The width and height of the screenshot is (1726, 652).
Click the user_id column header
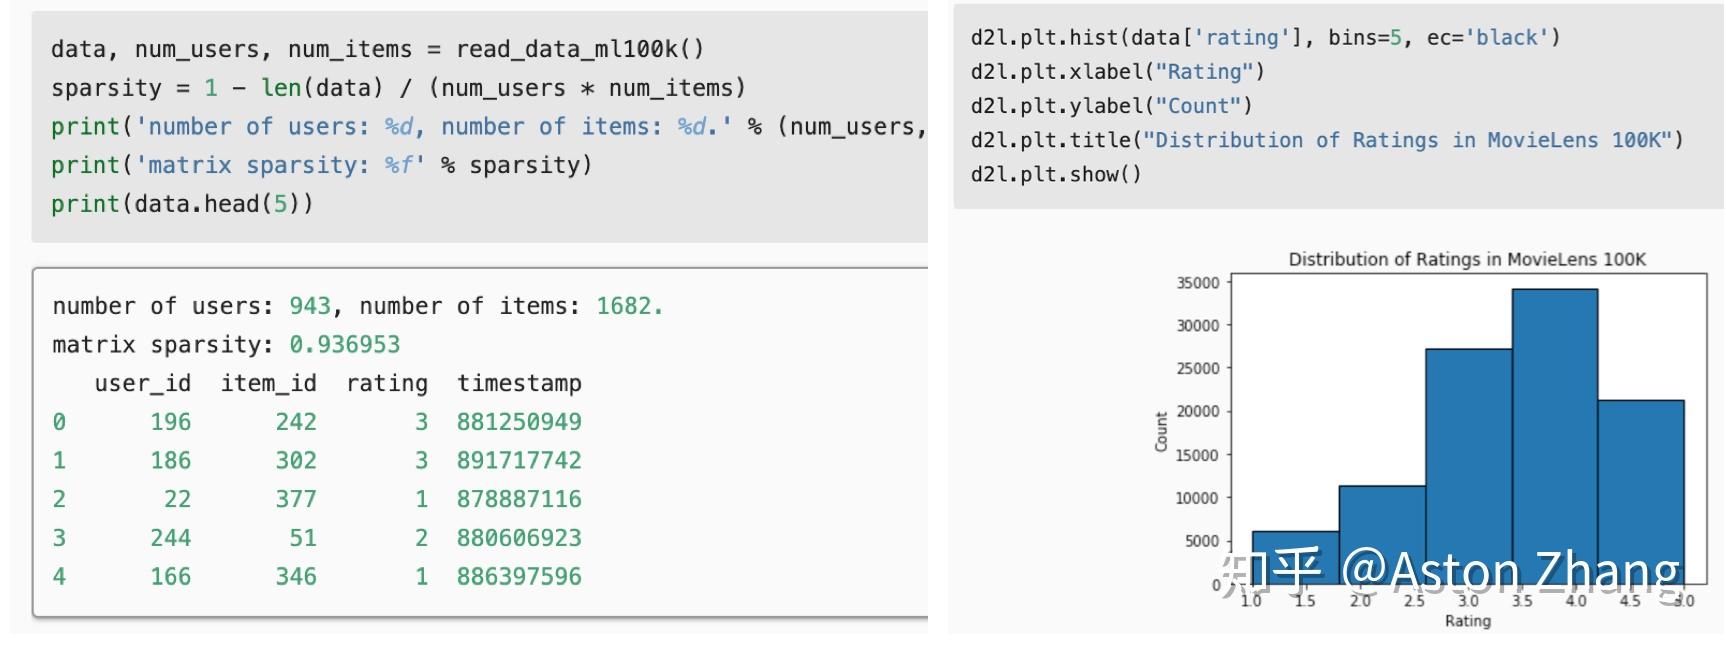tap(142, 383)
